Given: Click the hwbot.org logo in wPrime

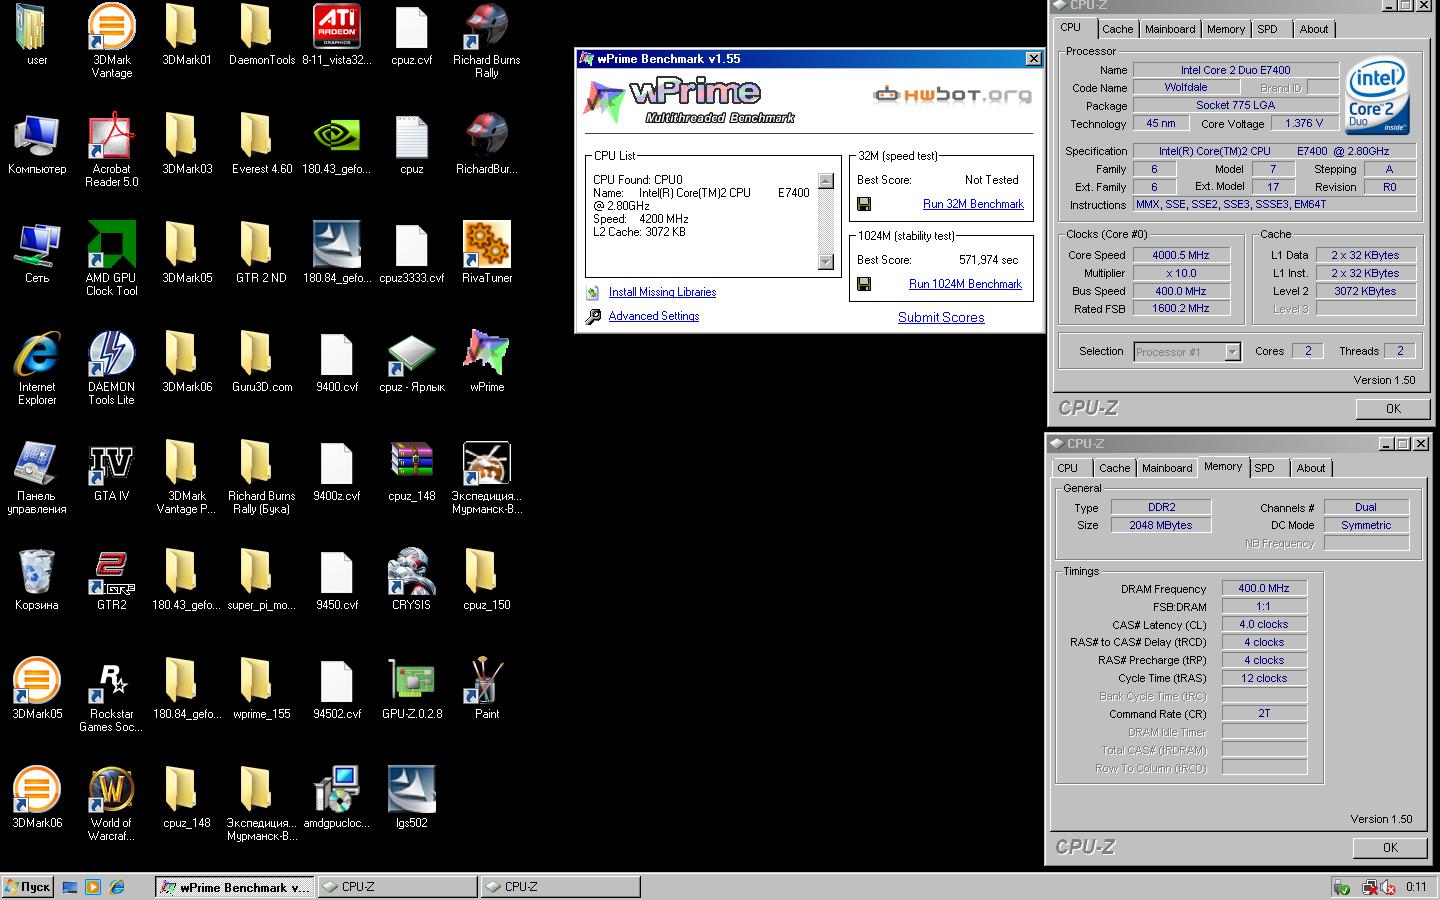Looking at the screenshot, I should click(x=952, y=95).
